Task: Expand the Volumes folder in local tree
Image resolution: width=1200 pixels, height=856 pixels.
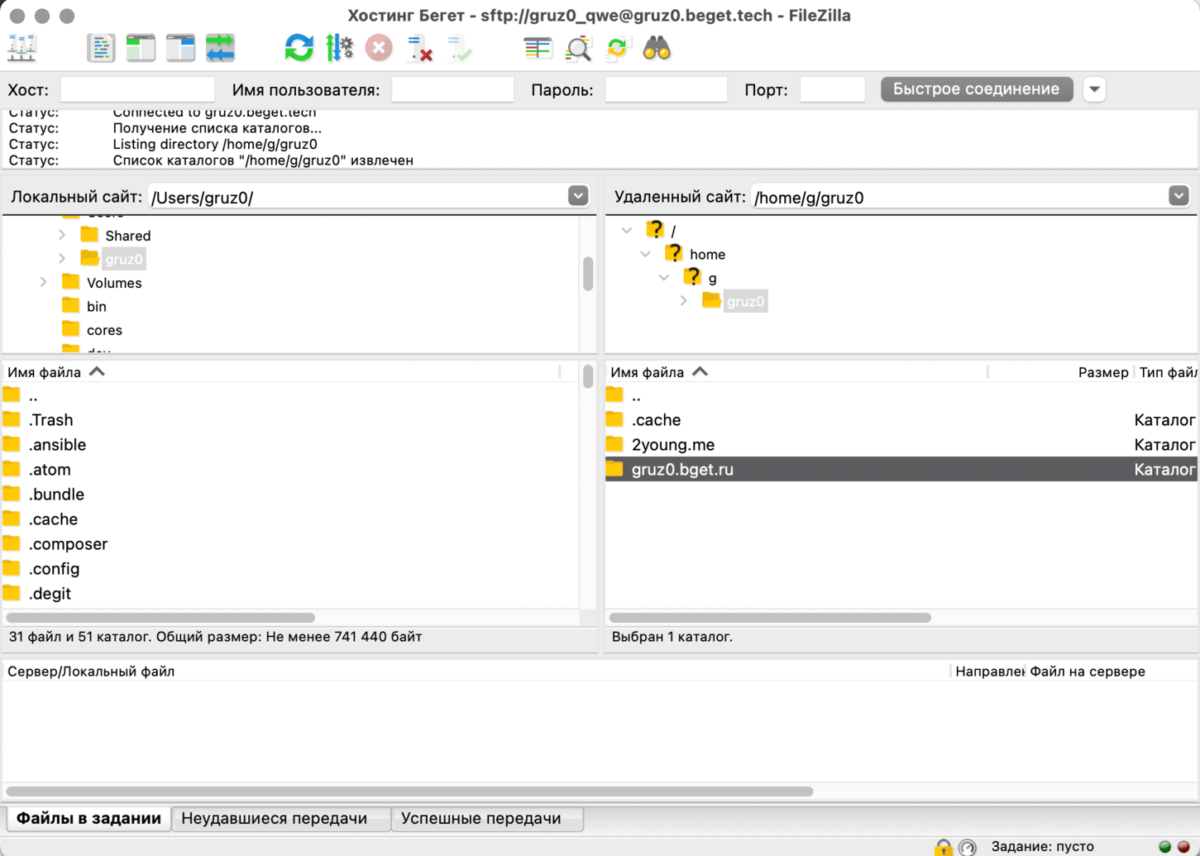Action: [43, 283]
